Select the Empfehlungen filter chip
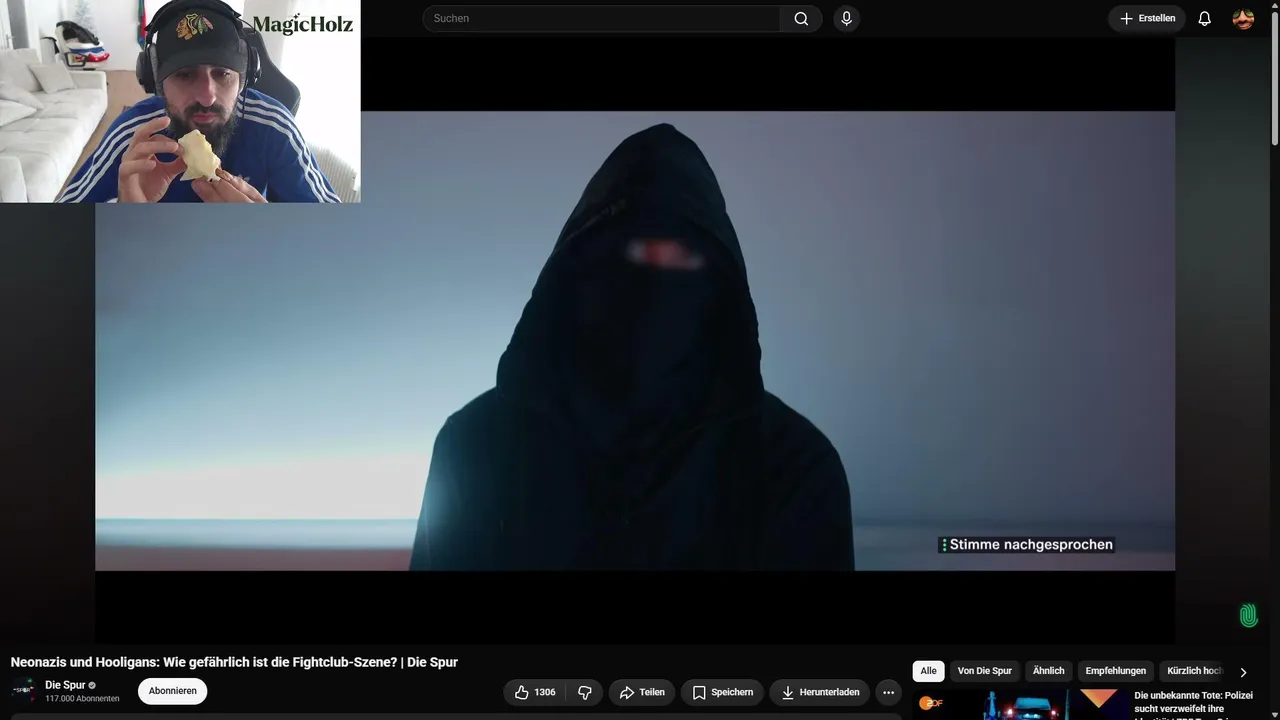This screenshot has height=720, width=1280. coord(1115,671)
